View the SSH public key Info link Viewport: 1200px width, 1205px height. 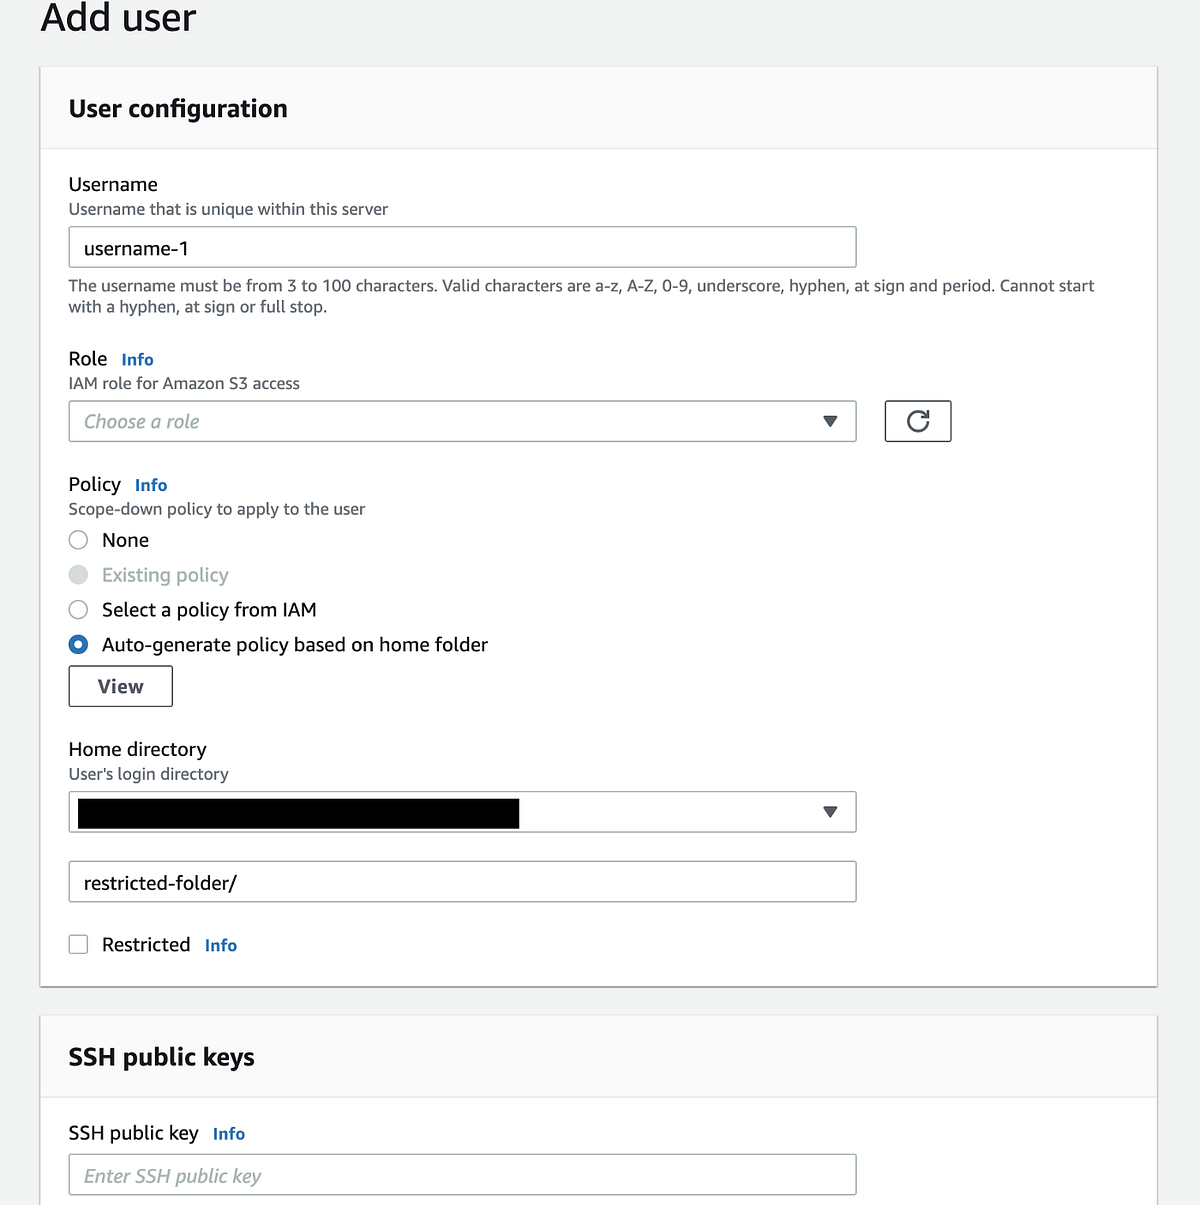(x=228, y=1133)
